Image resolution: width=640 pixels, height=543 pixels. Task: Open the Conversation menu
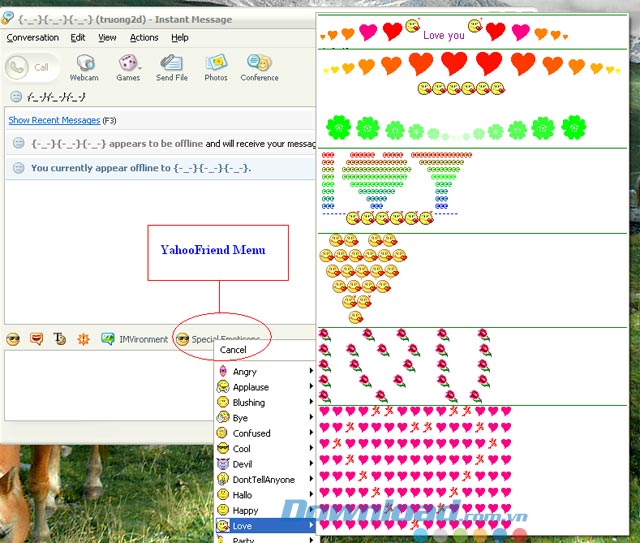[x=33, y=37]
